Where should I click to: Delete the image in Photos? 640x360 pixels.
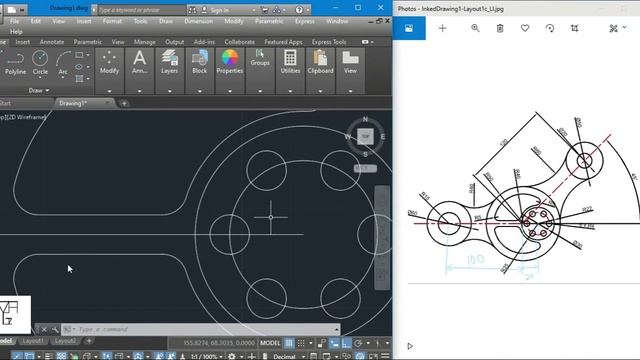tap(500, 28)
